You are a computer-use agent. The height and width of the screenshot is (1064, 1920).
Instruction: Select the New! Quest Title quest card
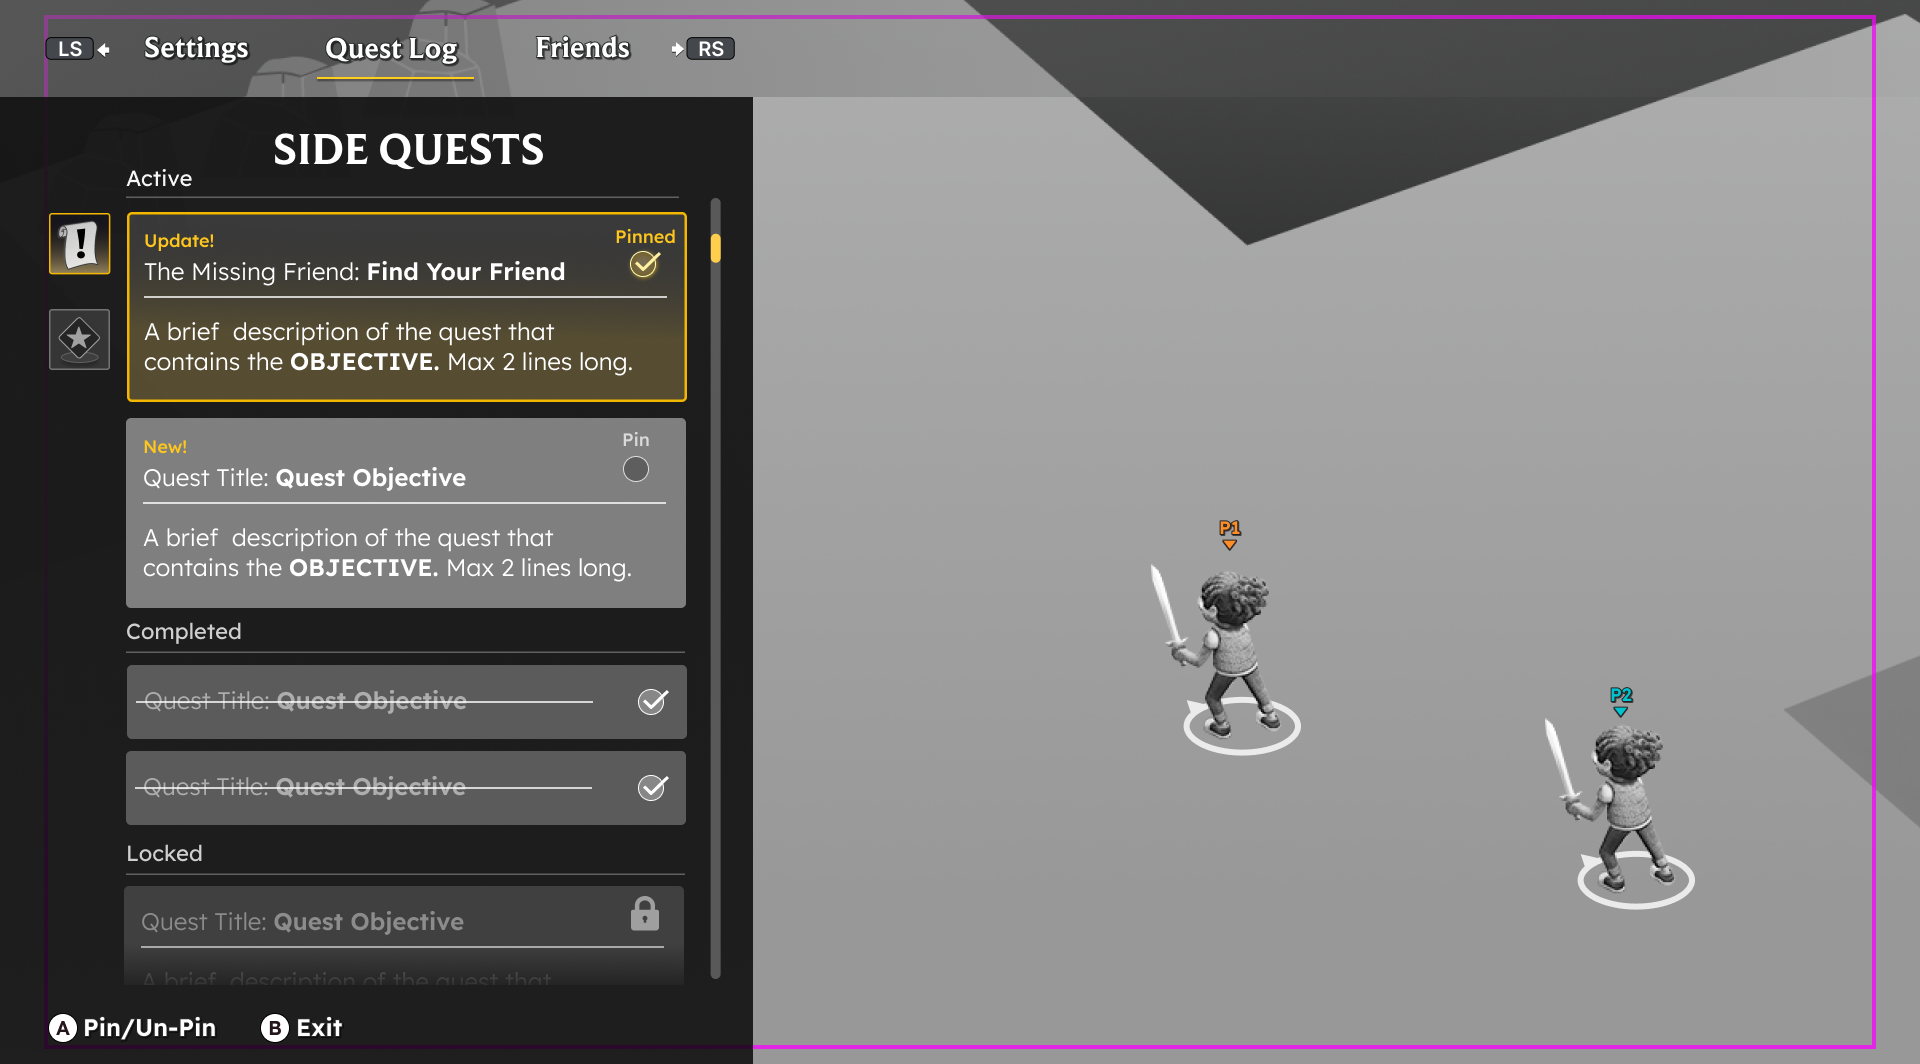click(x=406, y=513)
